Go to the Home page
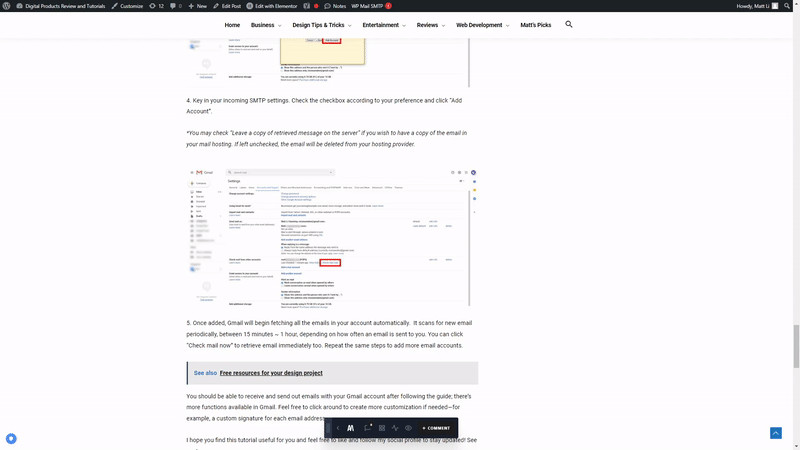The image size is (800, 450). point(232,24)
